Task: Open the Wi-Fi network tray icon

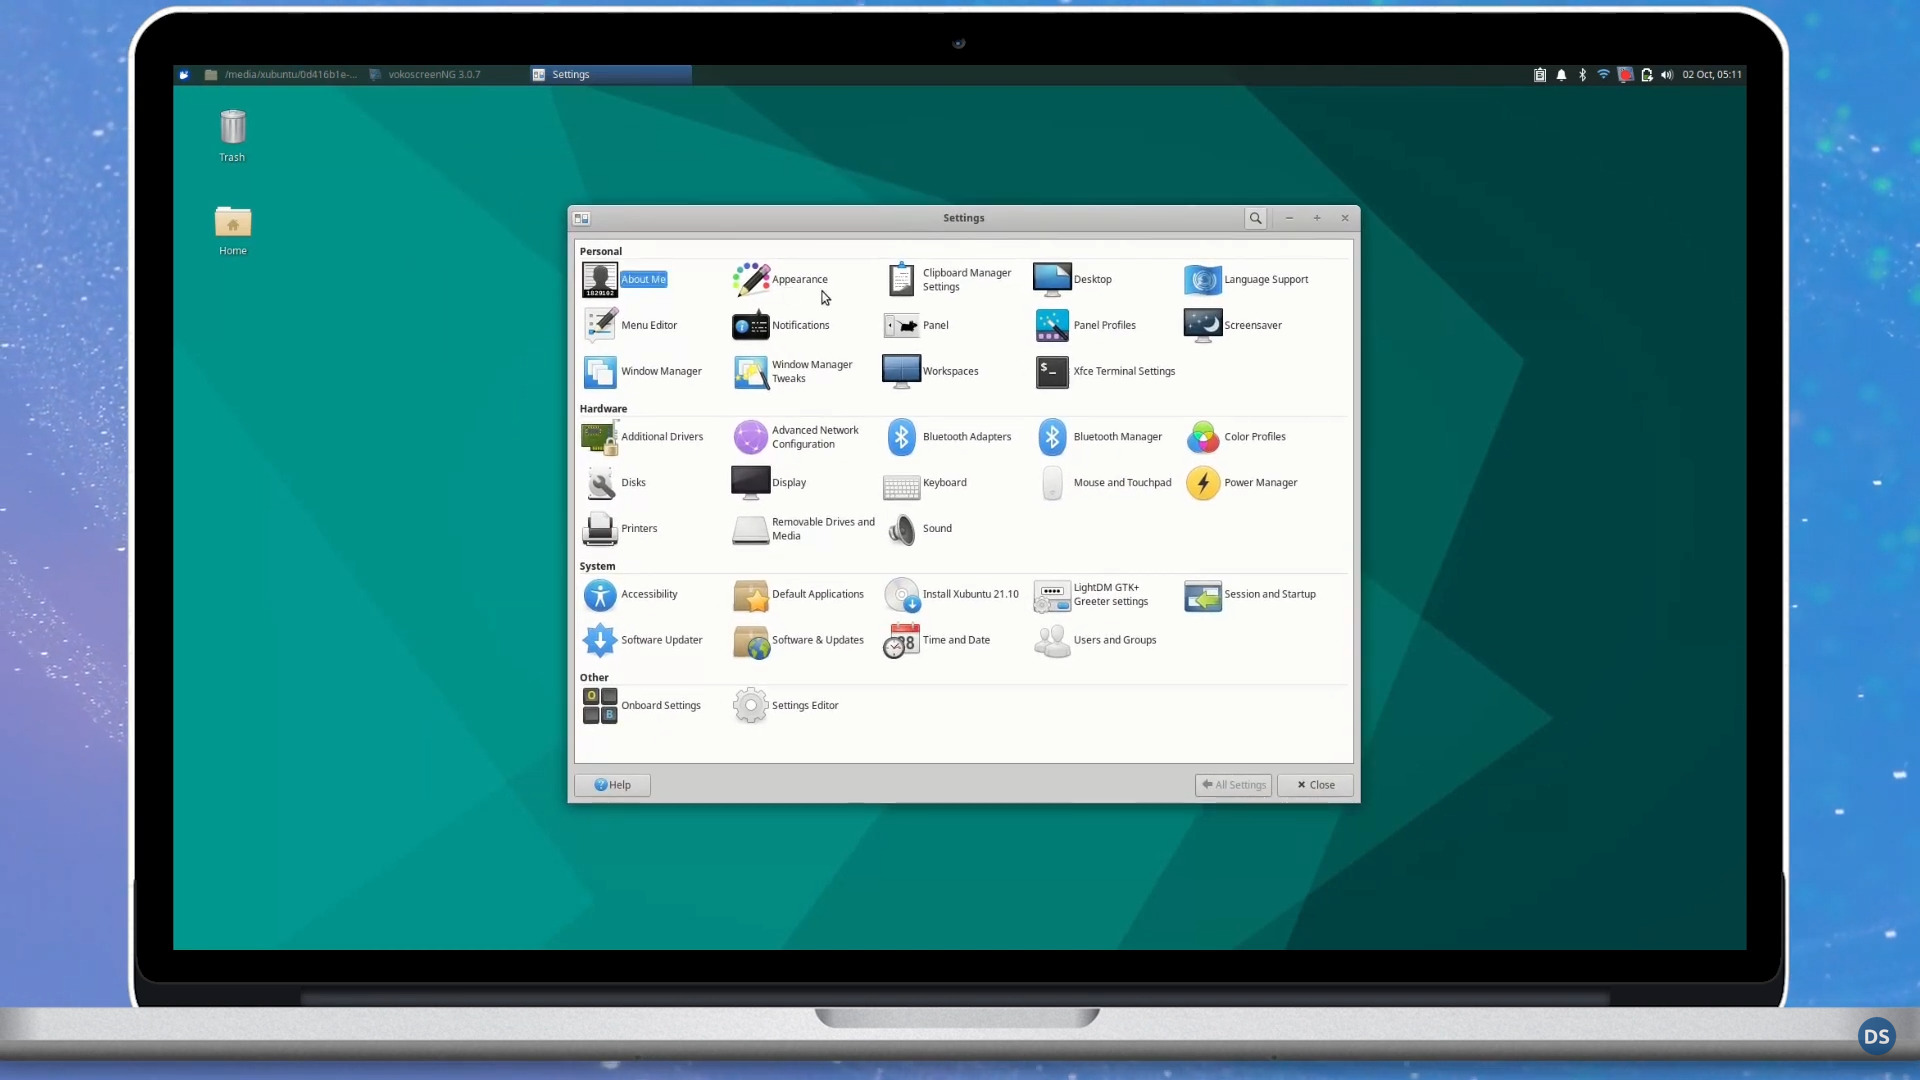Action: (x=1603, y=74)
